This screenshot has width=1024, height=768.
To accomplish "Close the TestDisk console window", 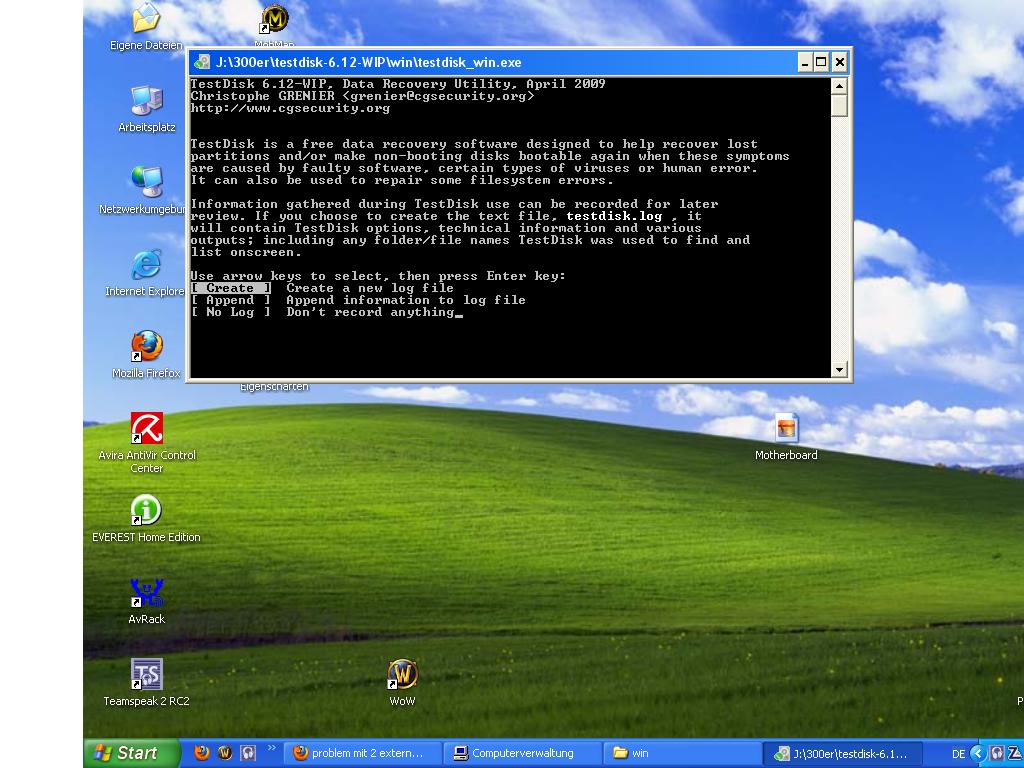I will [840, 63].
